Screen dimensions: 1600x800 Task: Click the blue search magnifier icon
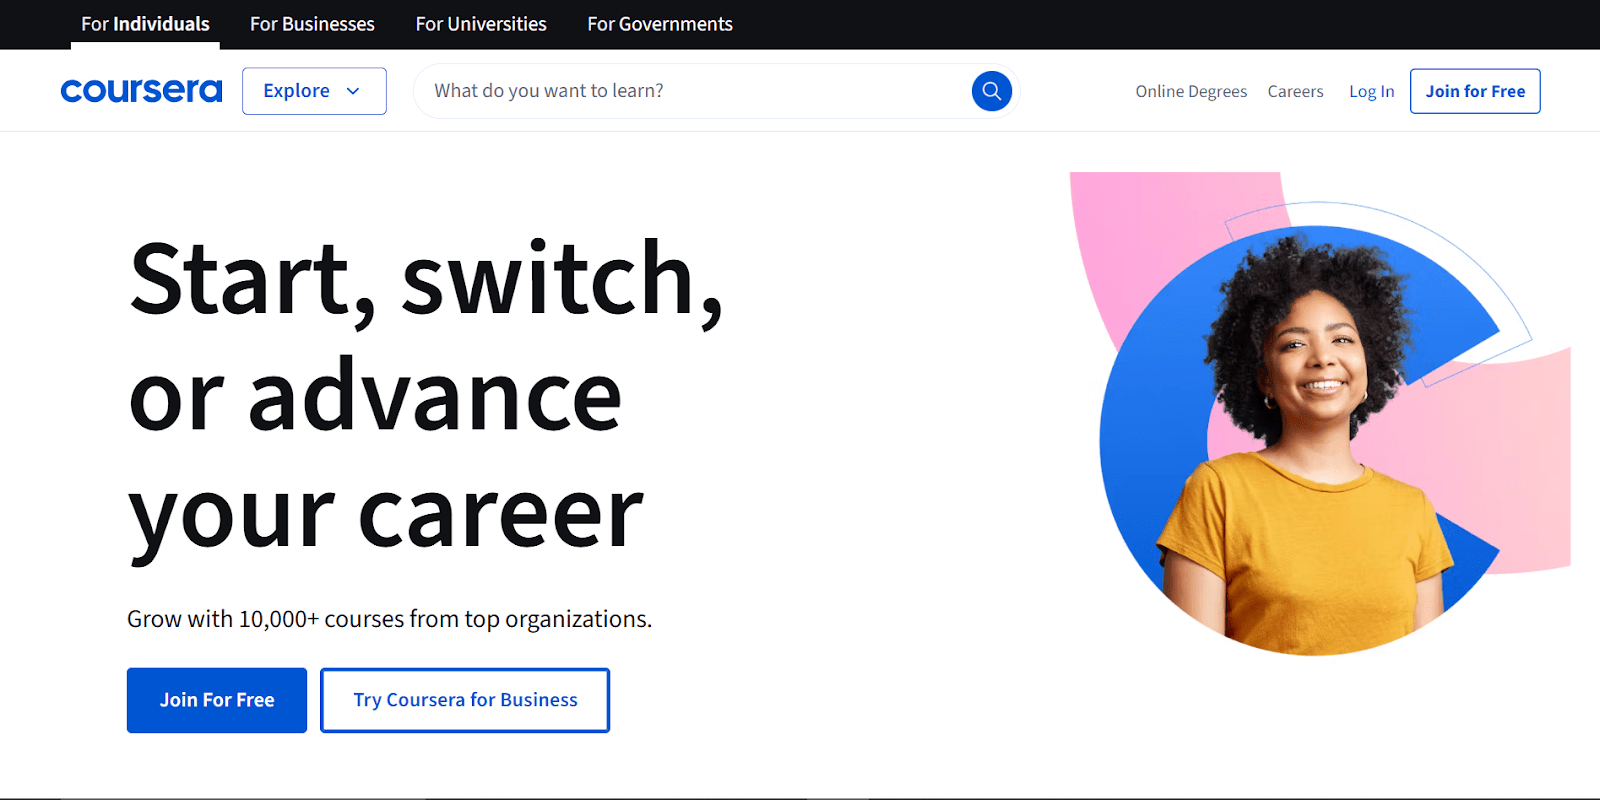pos(991,91)
